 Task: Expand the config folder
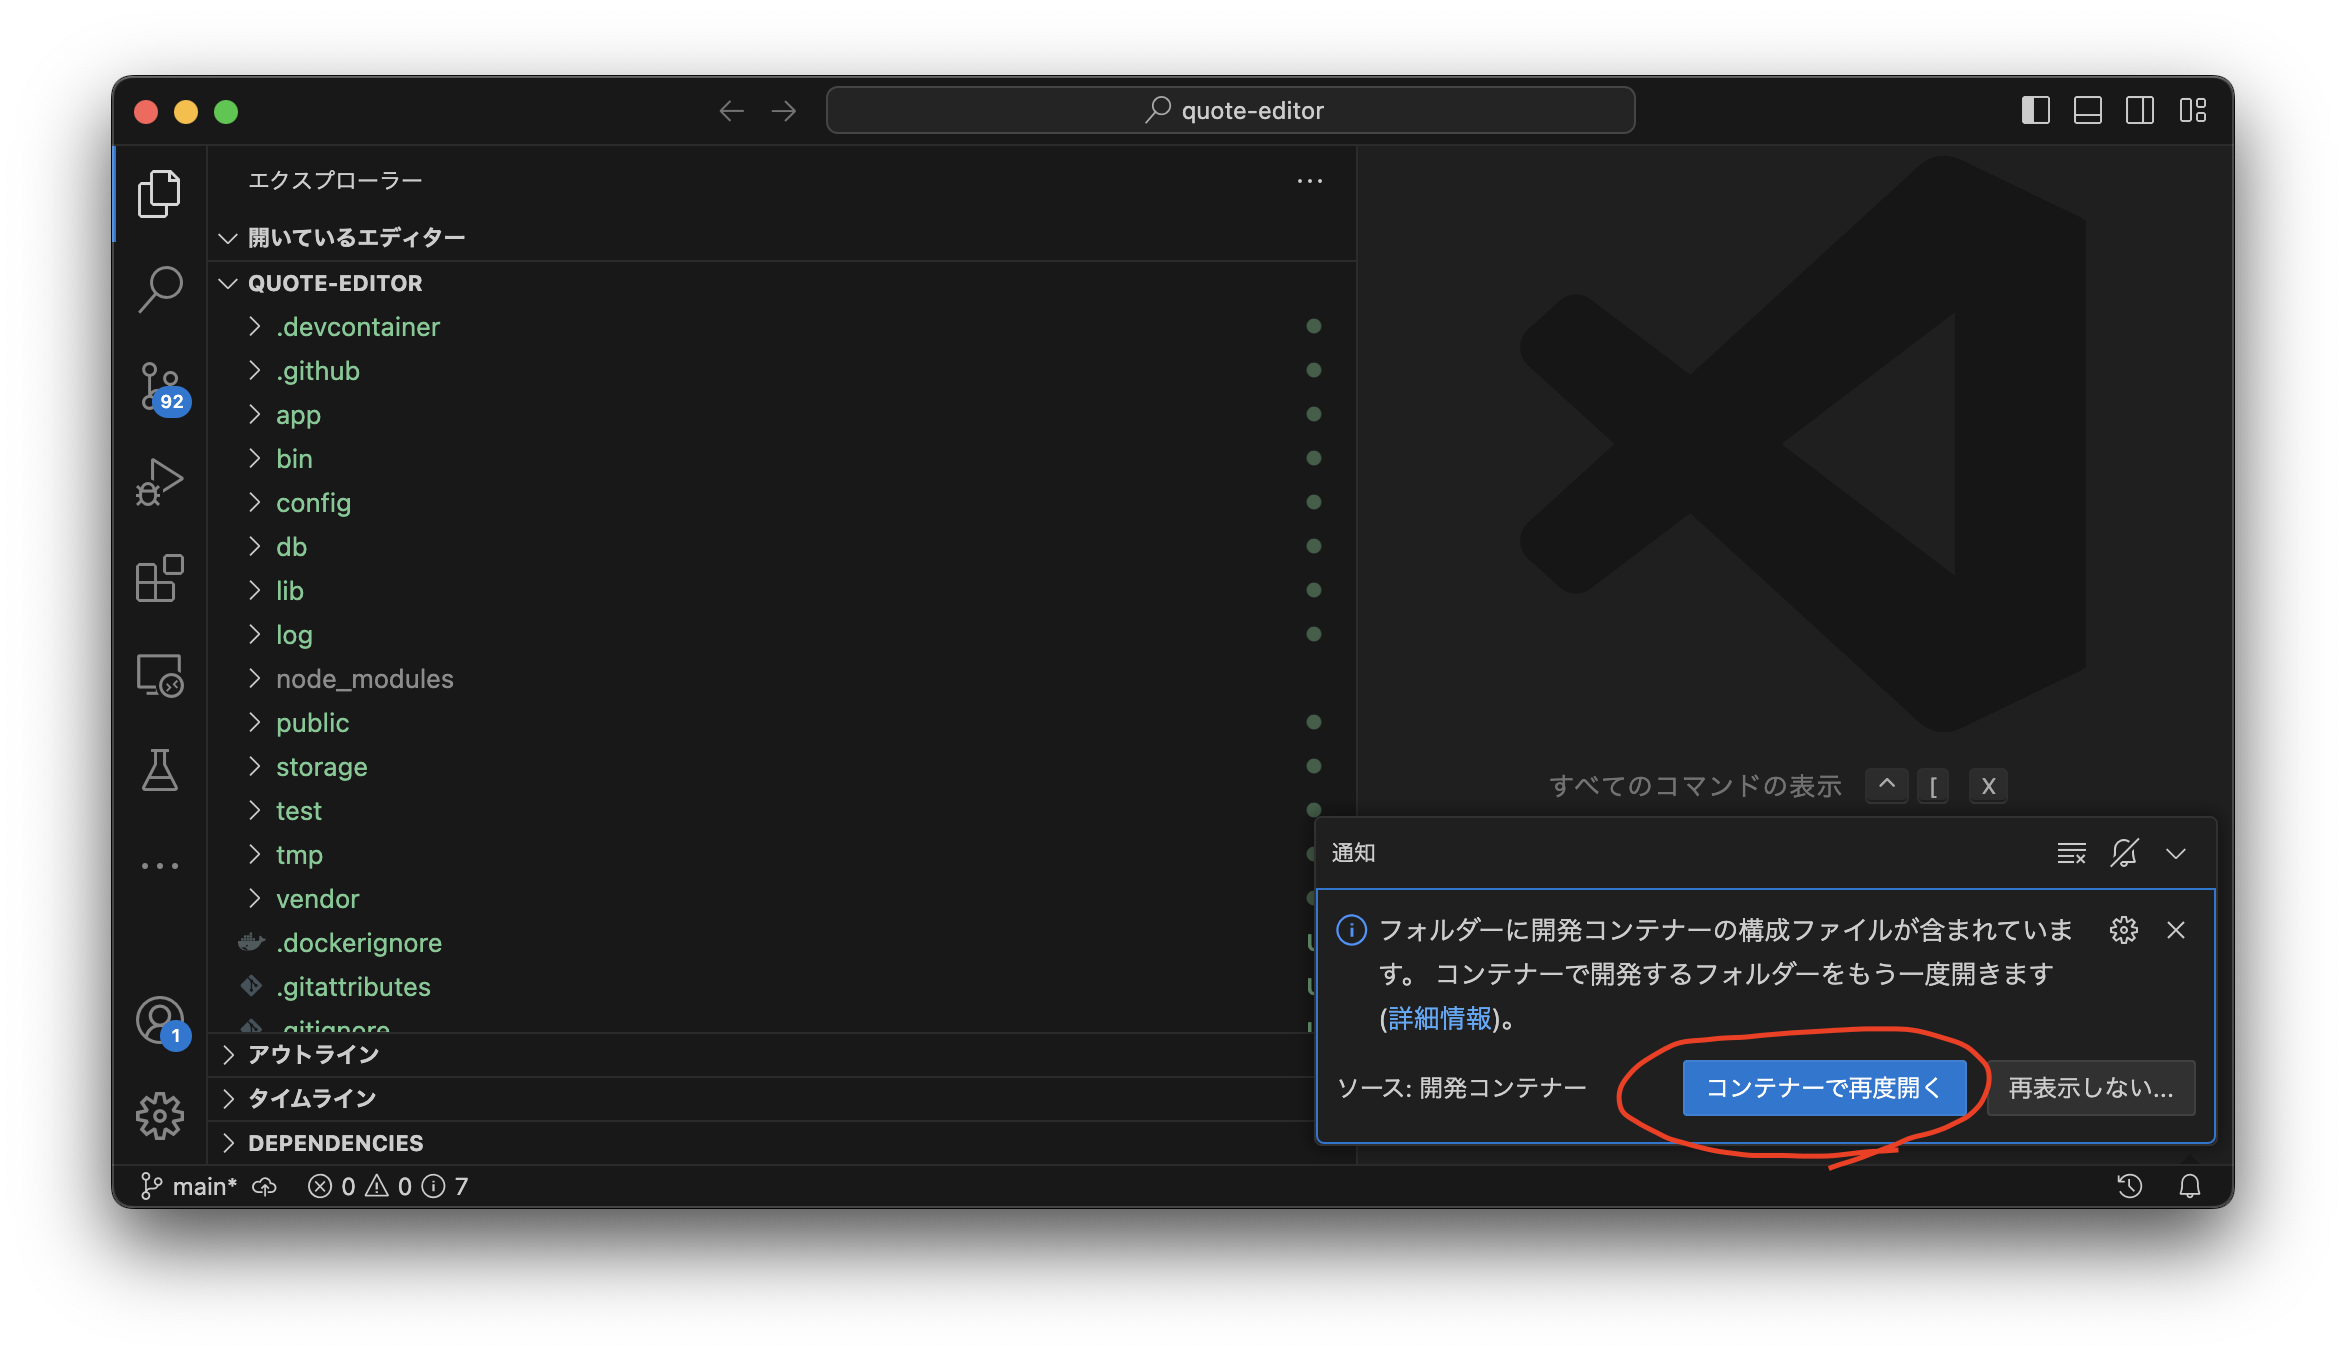(x=782, y=503)
